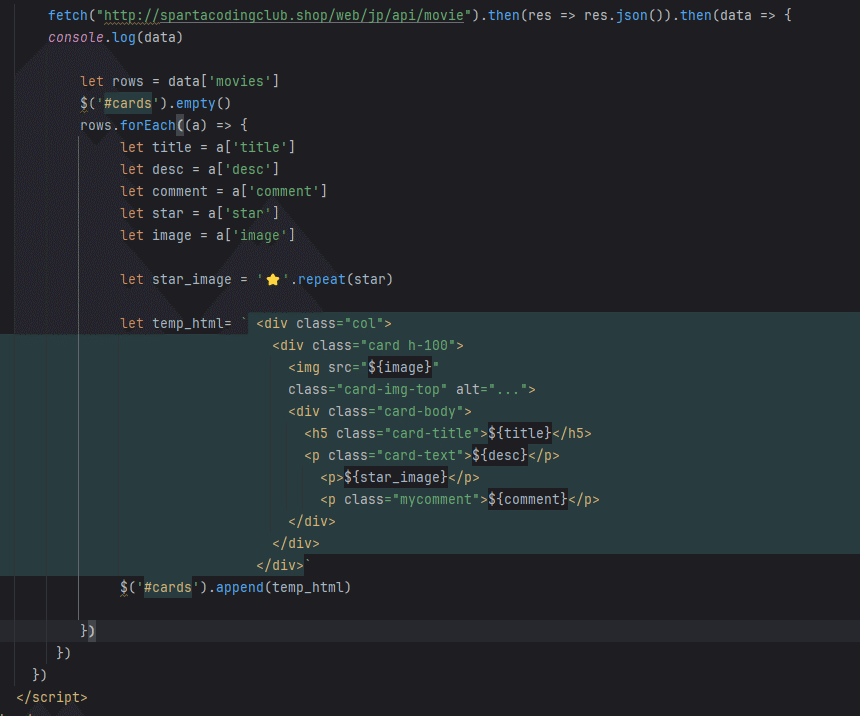Screen dimensions: 860x716
Task: Click the ${comment} template expression
Action: pos(528,499)
